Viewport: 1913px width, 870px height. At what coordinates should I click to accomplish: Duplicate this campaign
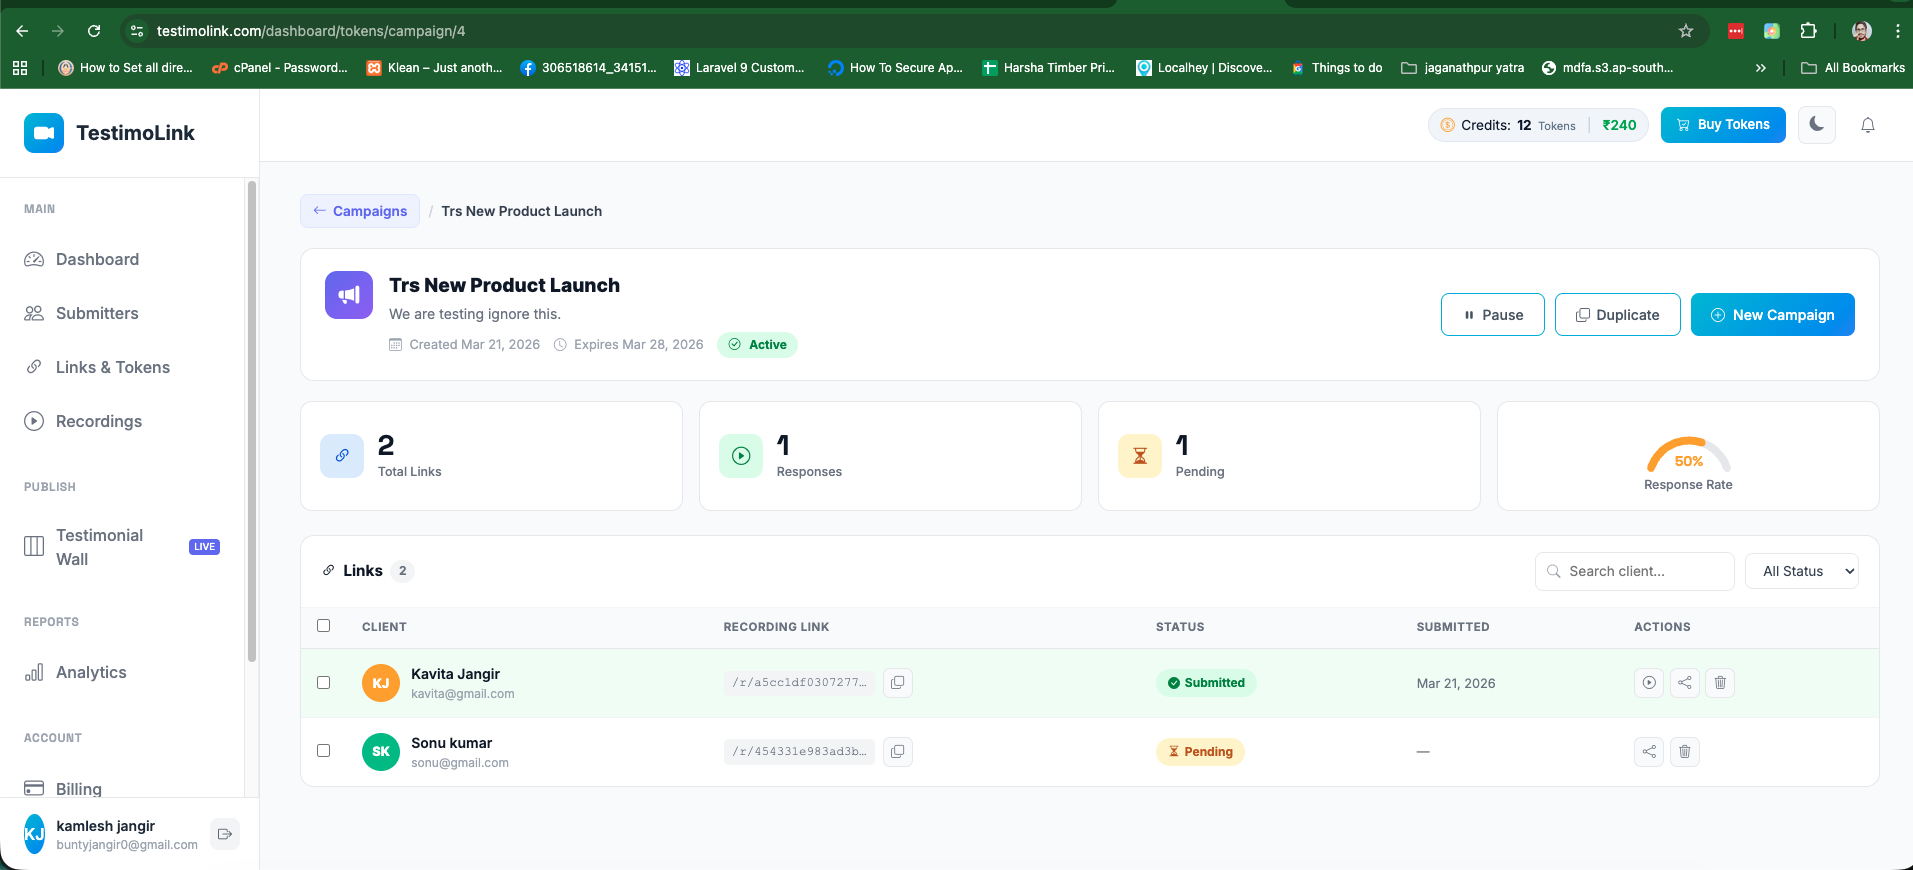pyautogui.click(x=1617, y=315)
